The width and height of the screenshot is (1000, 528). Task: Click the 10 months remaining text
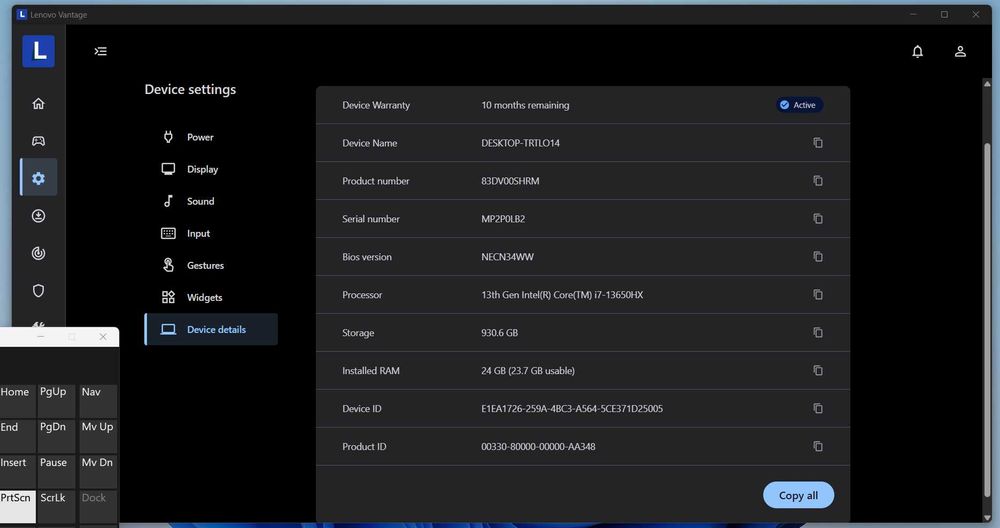tap(525, 105)
